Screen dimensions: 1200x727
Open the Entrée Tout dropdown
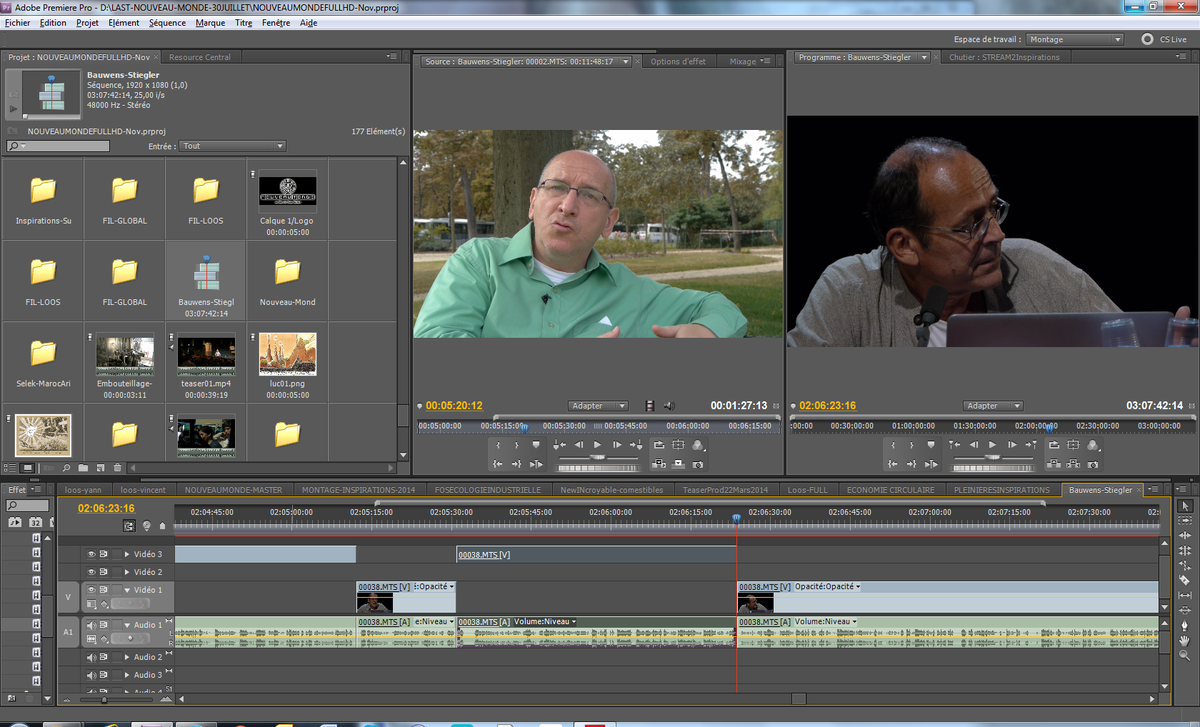pos(232,146)
